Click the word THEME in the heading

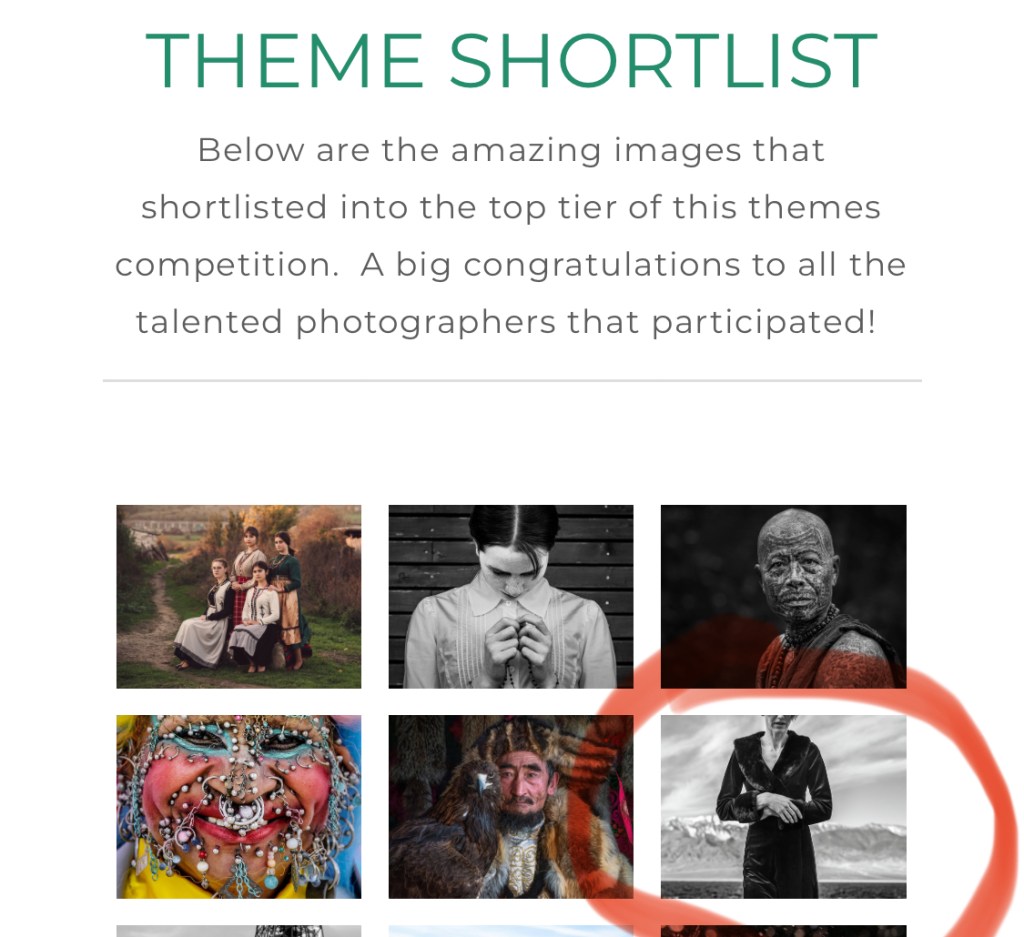pyautogui.click(x=284, y=60)
